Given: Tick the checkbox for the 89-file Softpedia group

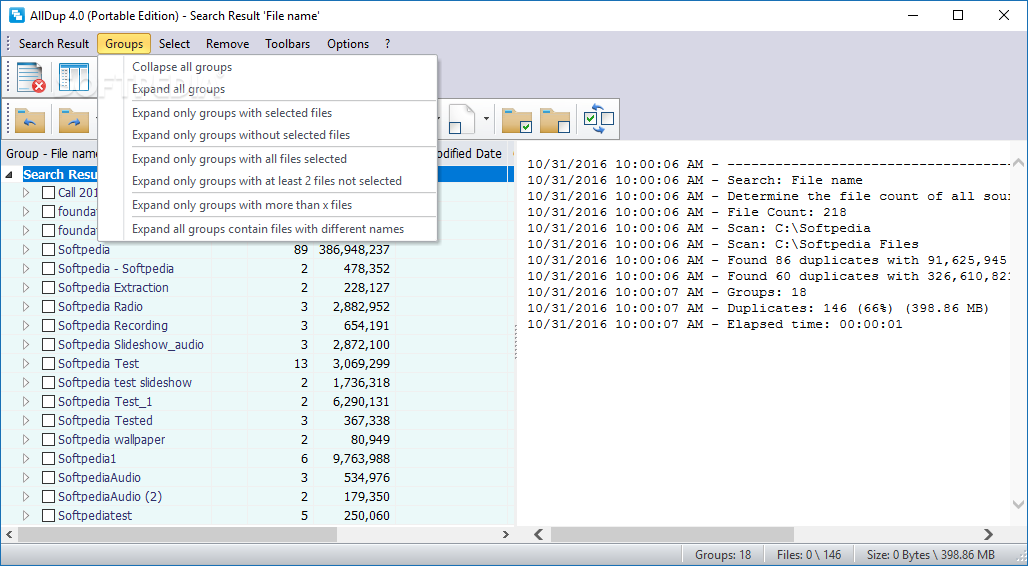Looking at the screenshot, I should coord(48,250).
